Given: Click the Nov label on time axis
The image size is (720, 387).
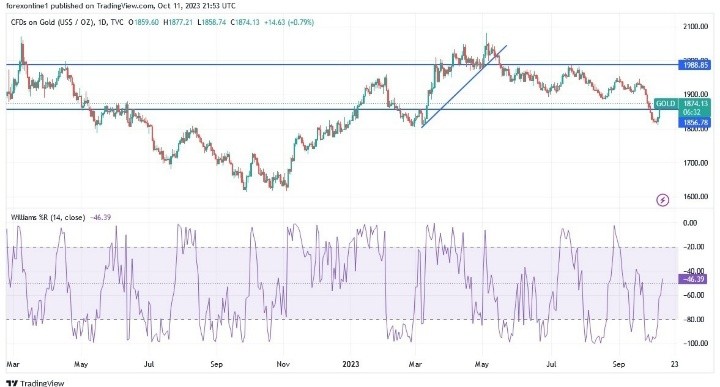Looking at the screenshot, I should click(283, 365).
